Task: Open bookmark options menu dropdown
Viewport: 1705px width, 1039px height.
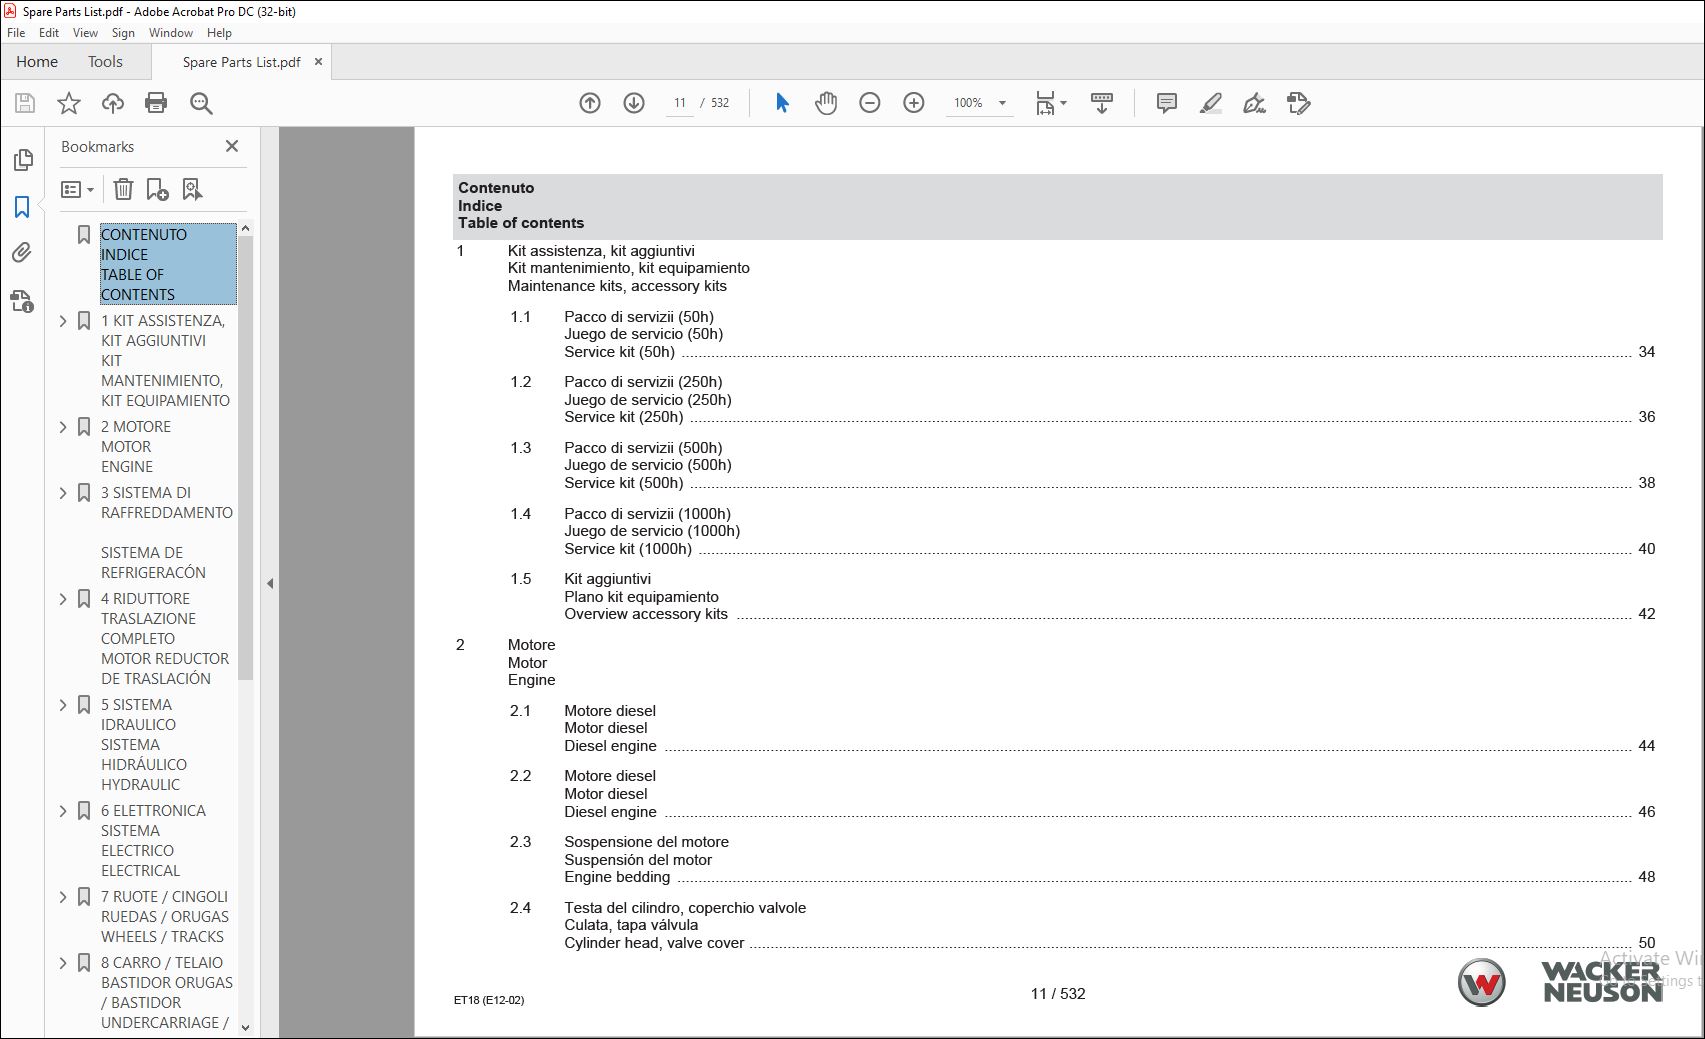Action: pyautogui.click(x=77, y=189)
